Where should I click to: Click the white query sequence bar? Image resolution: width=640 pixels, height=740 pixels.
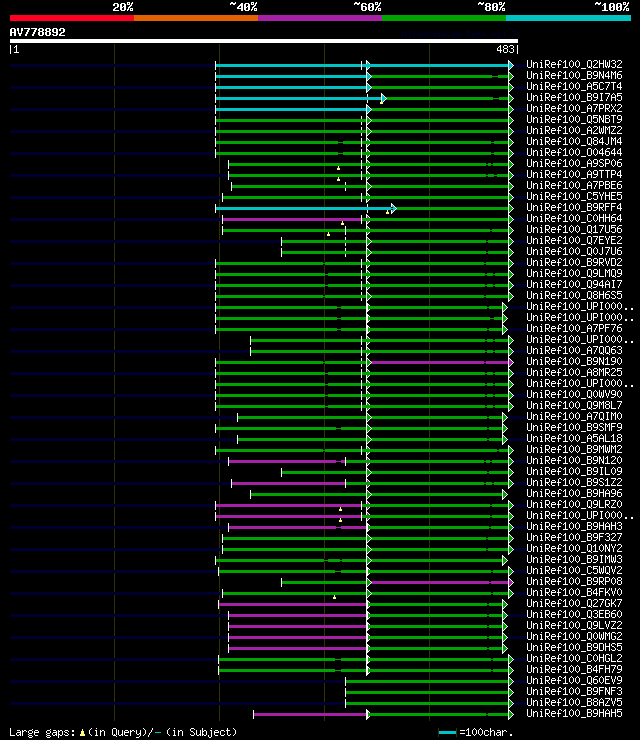tap(264, 41)
